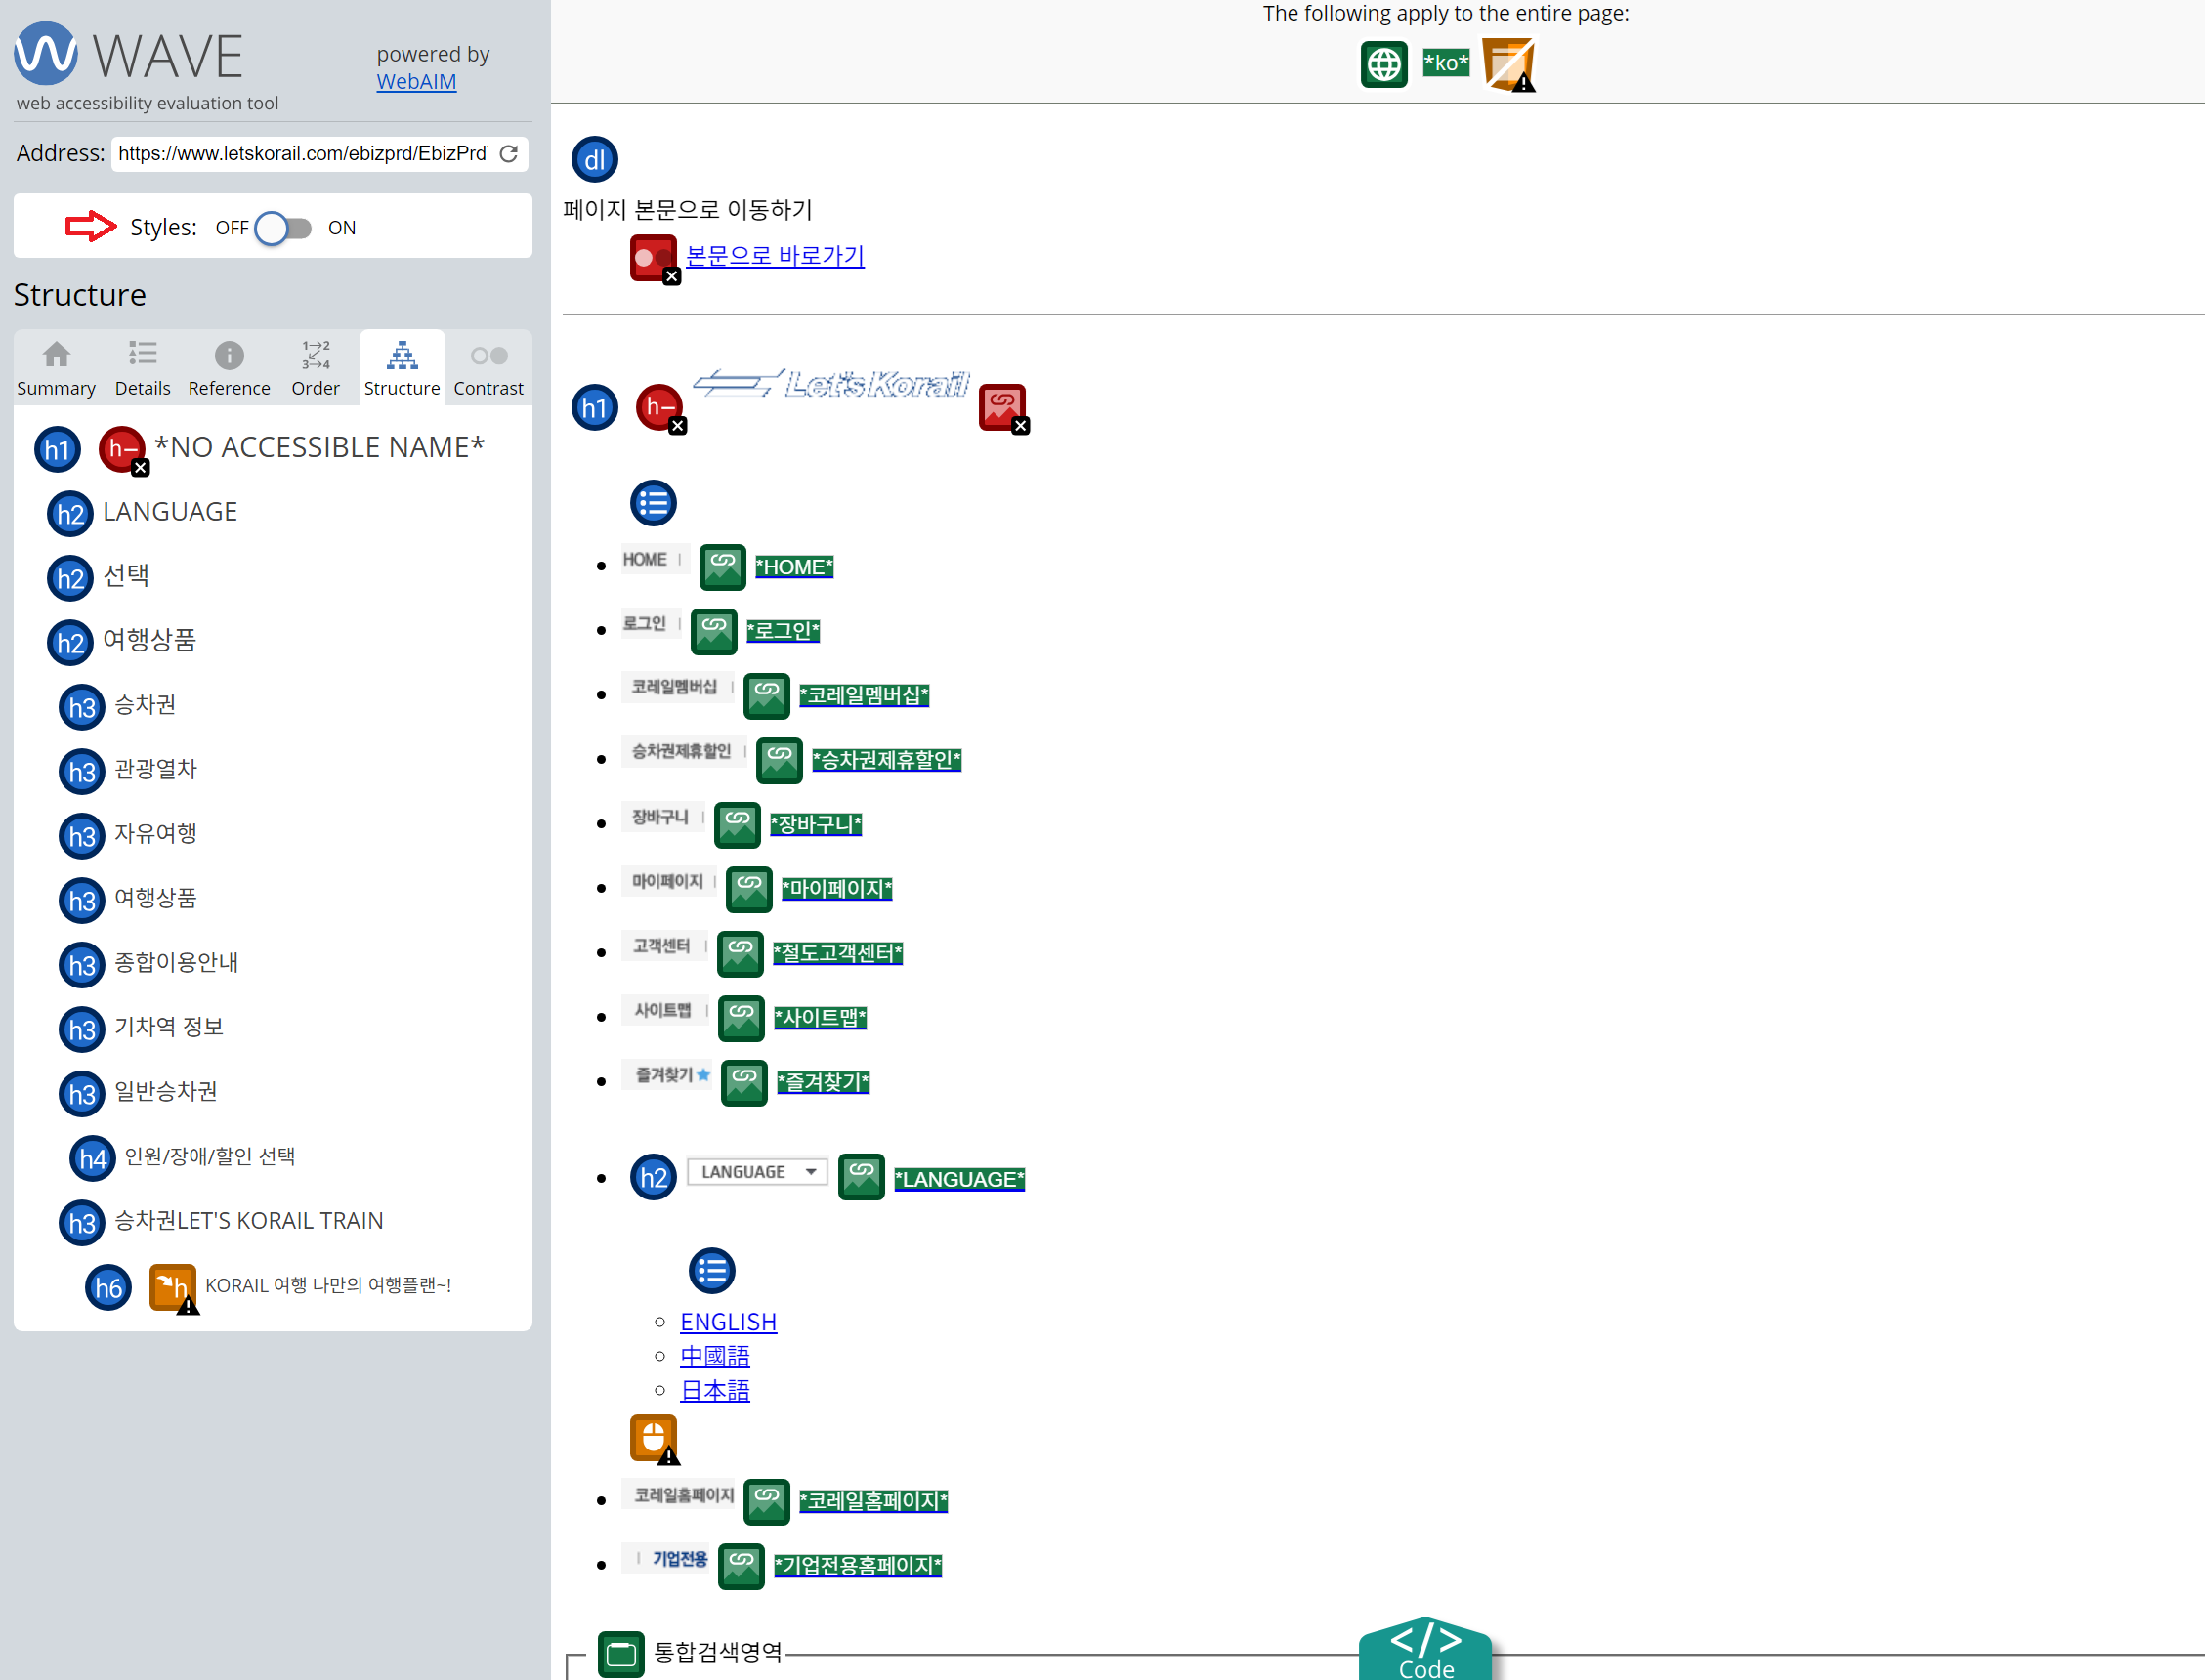Switch to the Contrast tab
Screen dimensions: 2205x1680
[x=488, y=368]
